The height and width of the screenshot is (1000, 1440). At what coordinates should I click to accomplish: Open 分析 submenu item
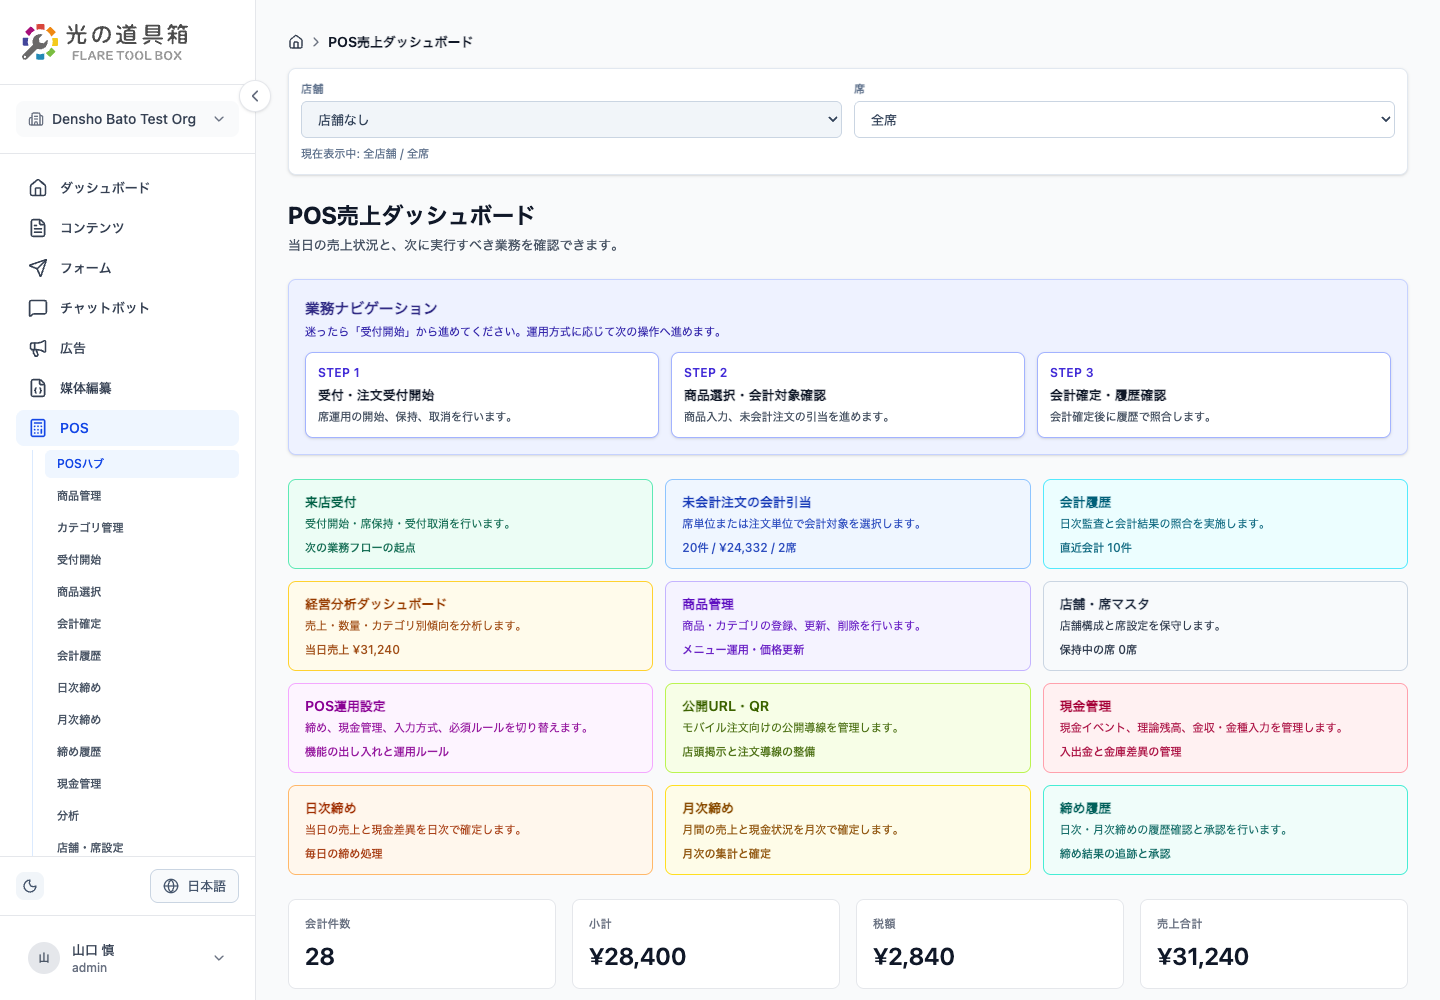point(142,816)
